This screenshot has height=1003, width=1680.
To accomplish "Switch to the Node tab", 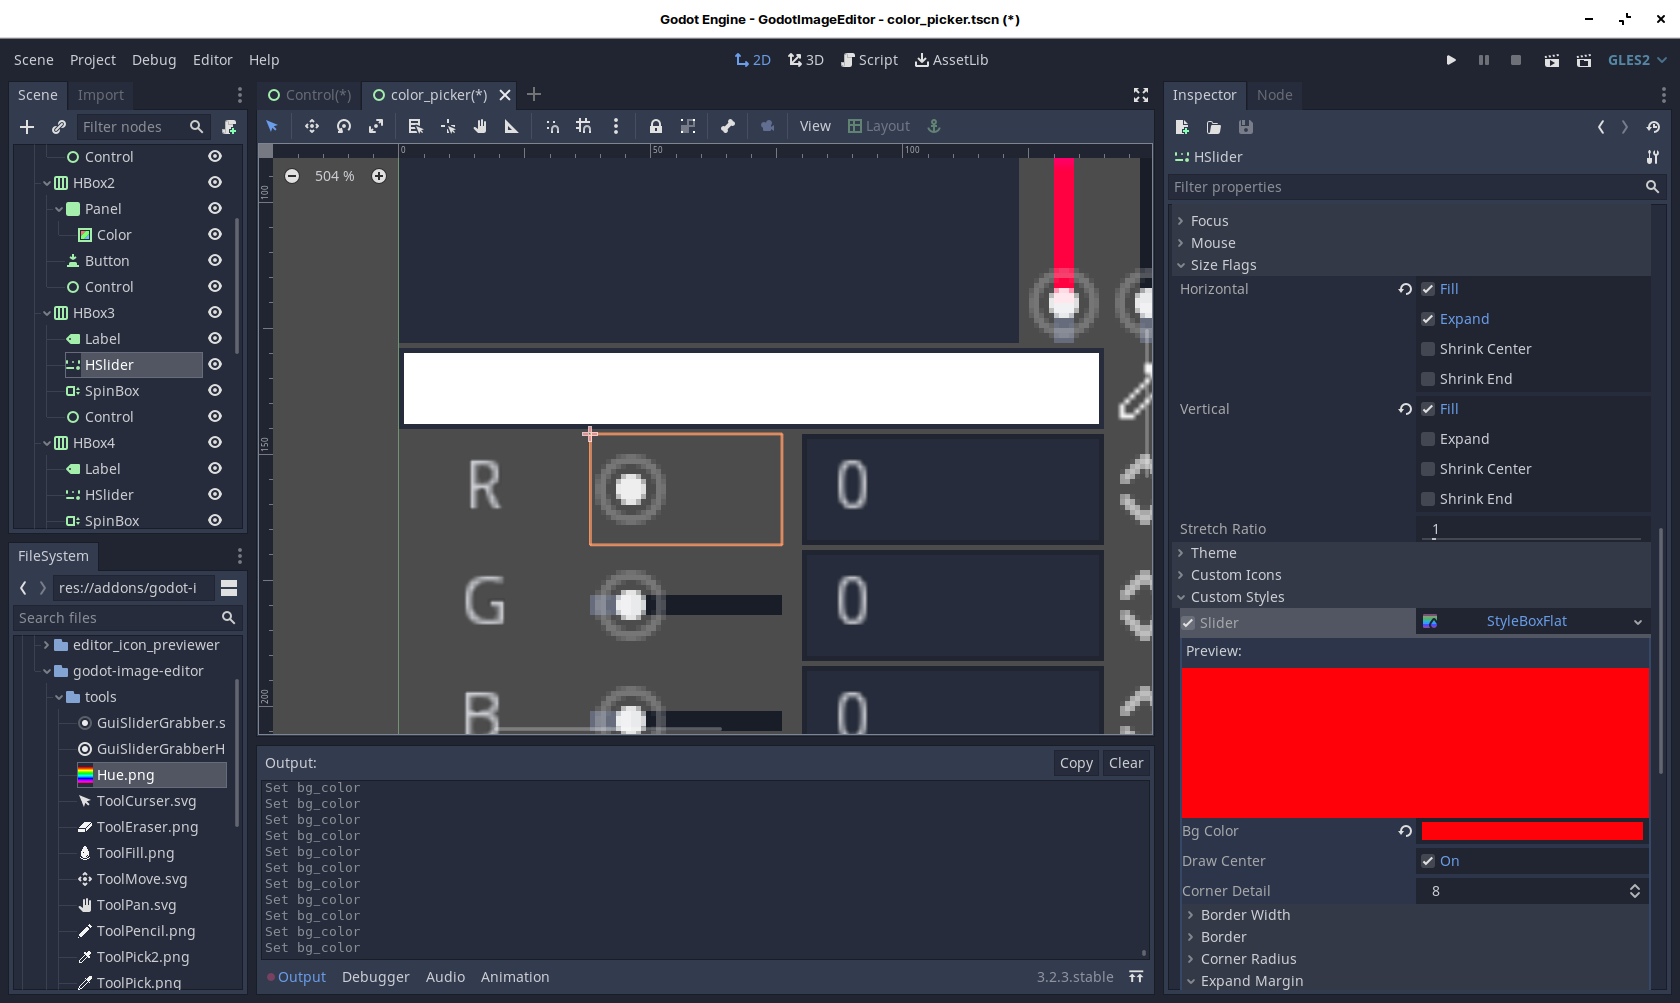I will click(1275, 95).
